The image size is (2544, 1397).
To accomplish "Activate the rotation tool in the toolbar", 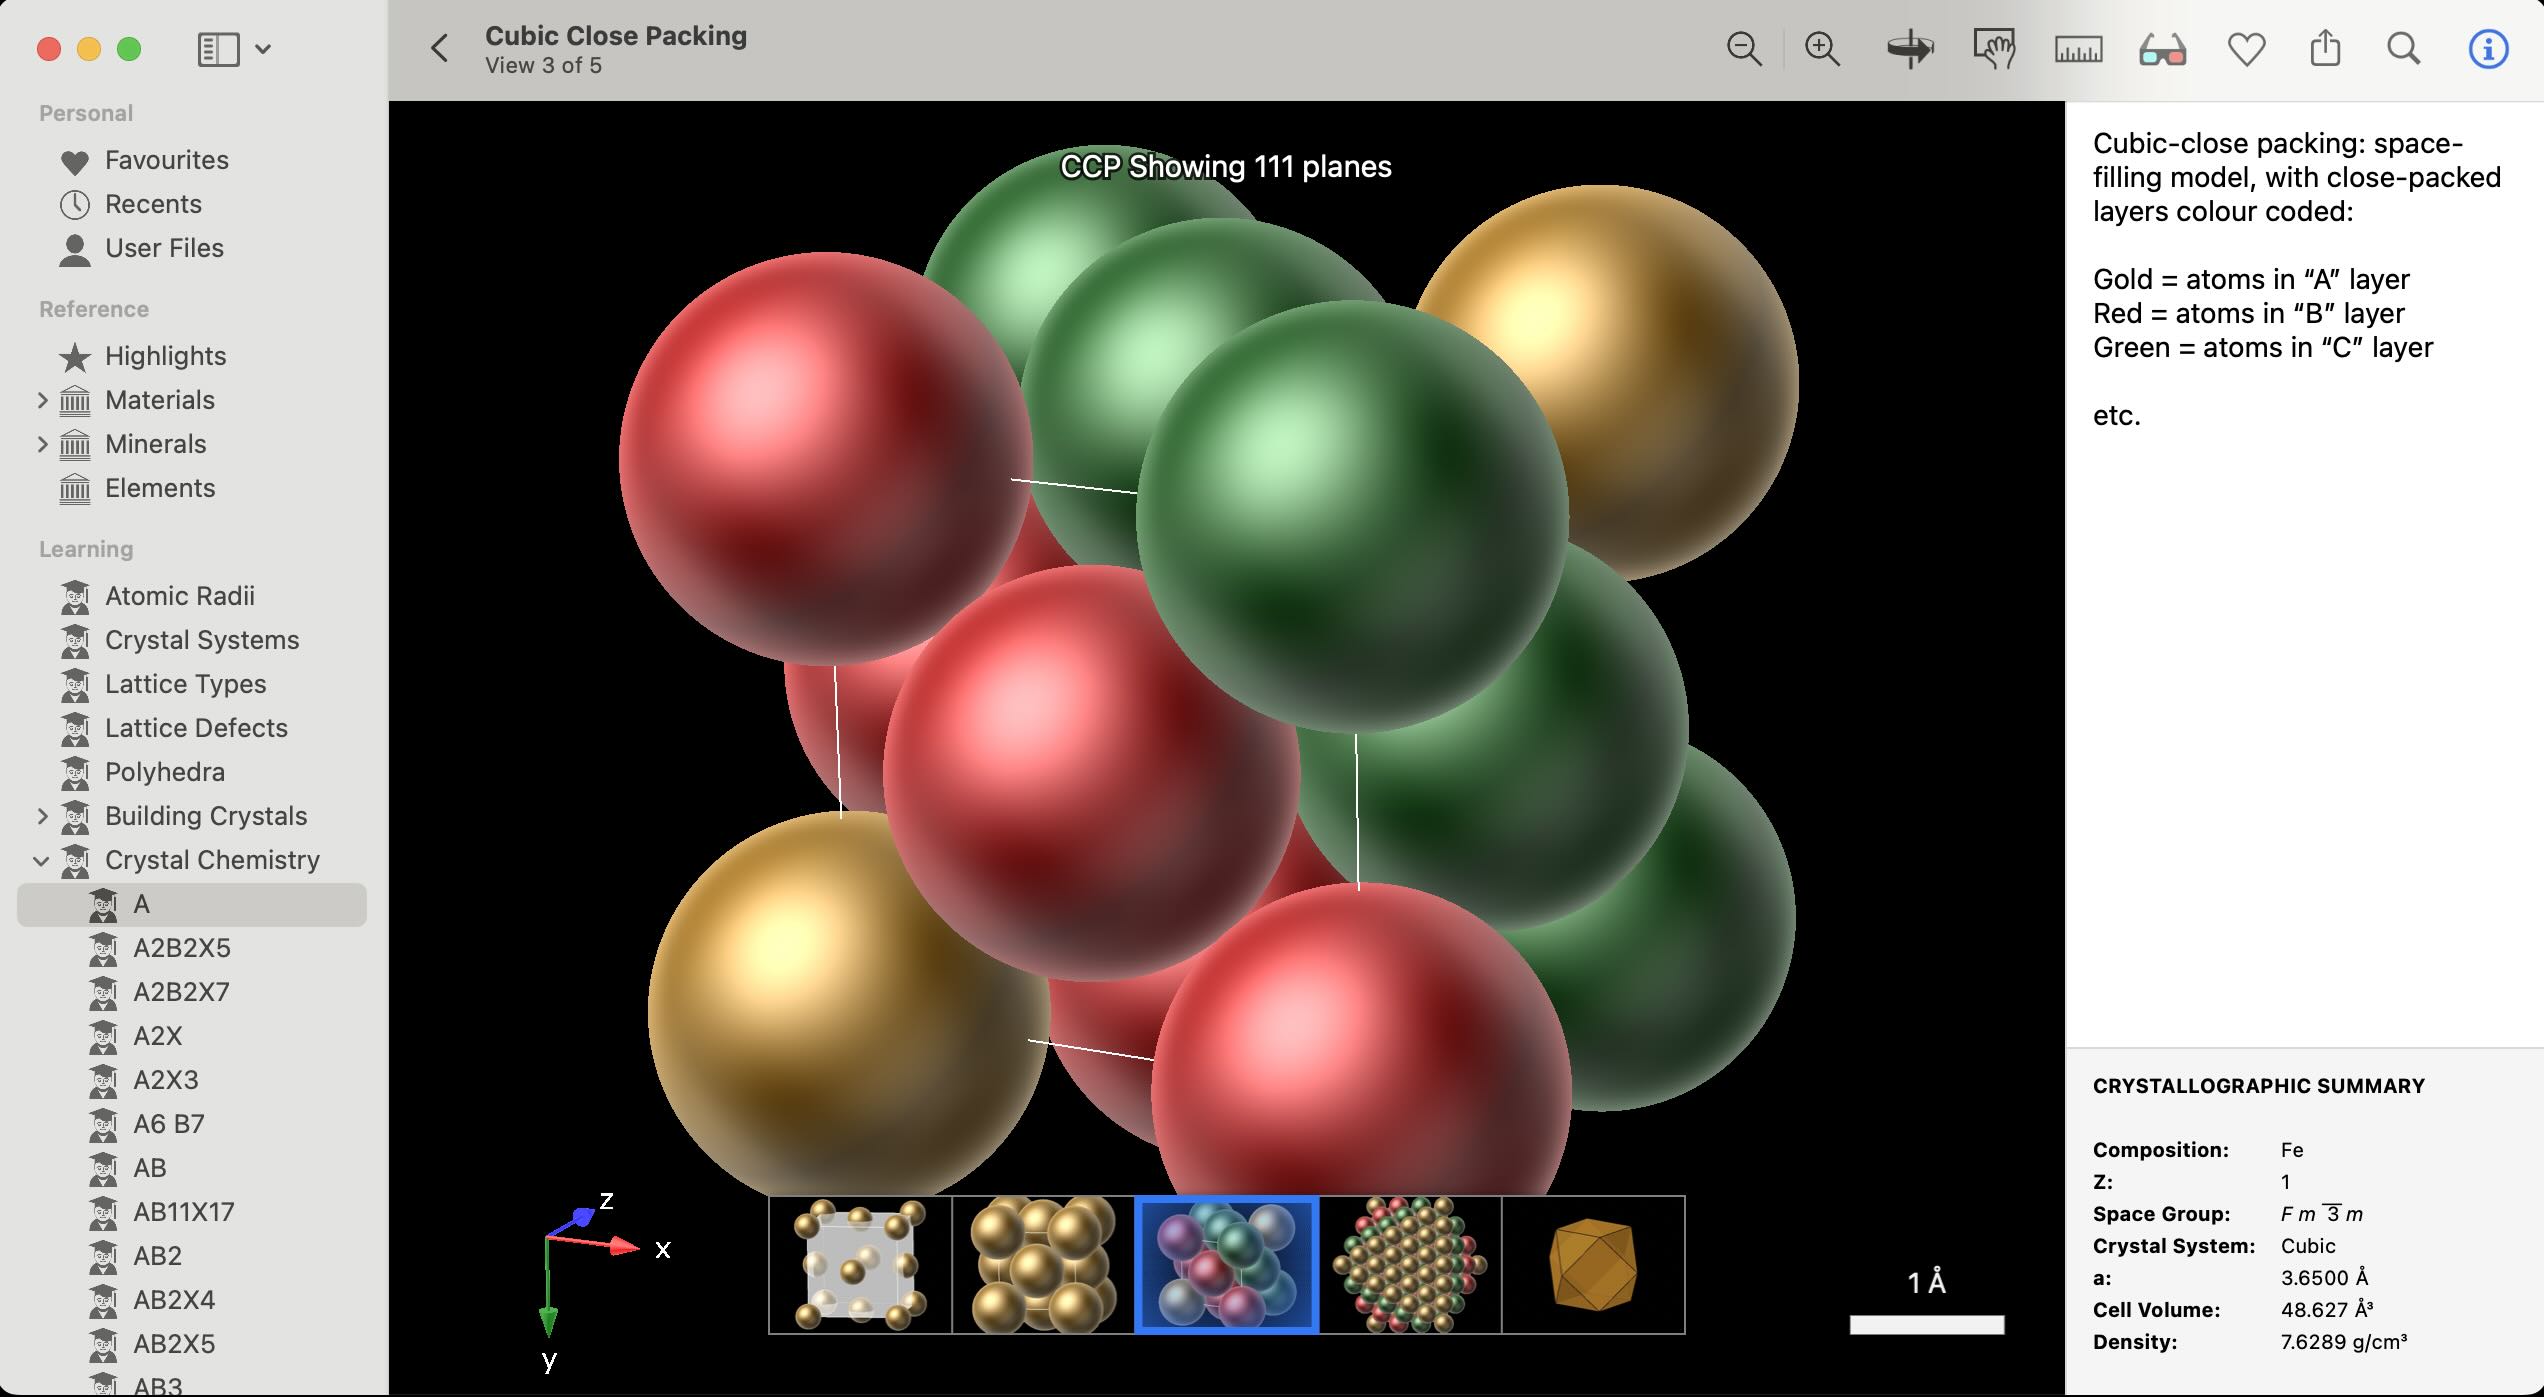I will tap(1911, 48).
